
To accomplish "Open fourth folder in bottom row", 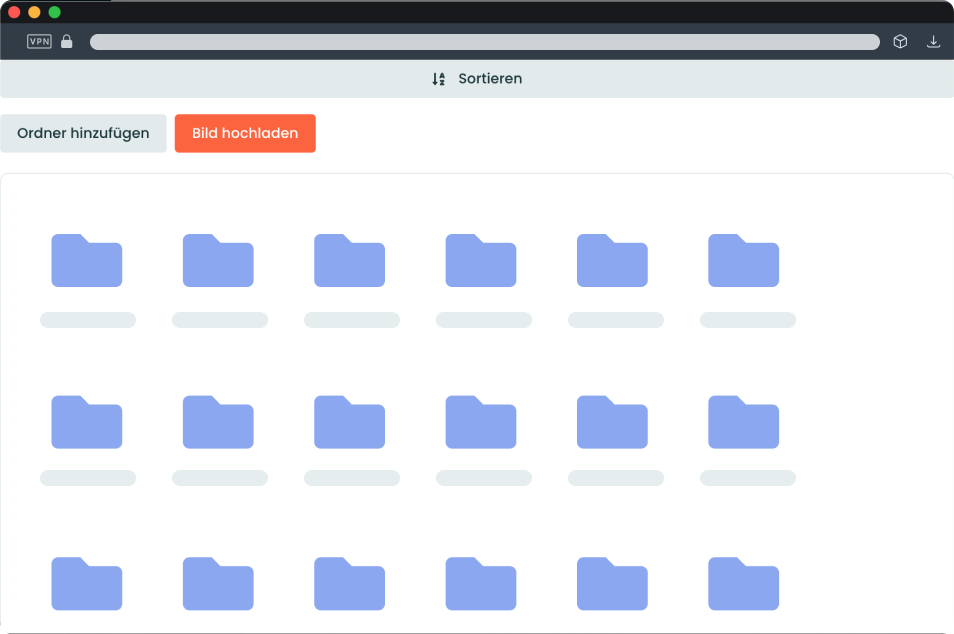I will 481,583.
